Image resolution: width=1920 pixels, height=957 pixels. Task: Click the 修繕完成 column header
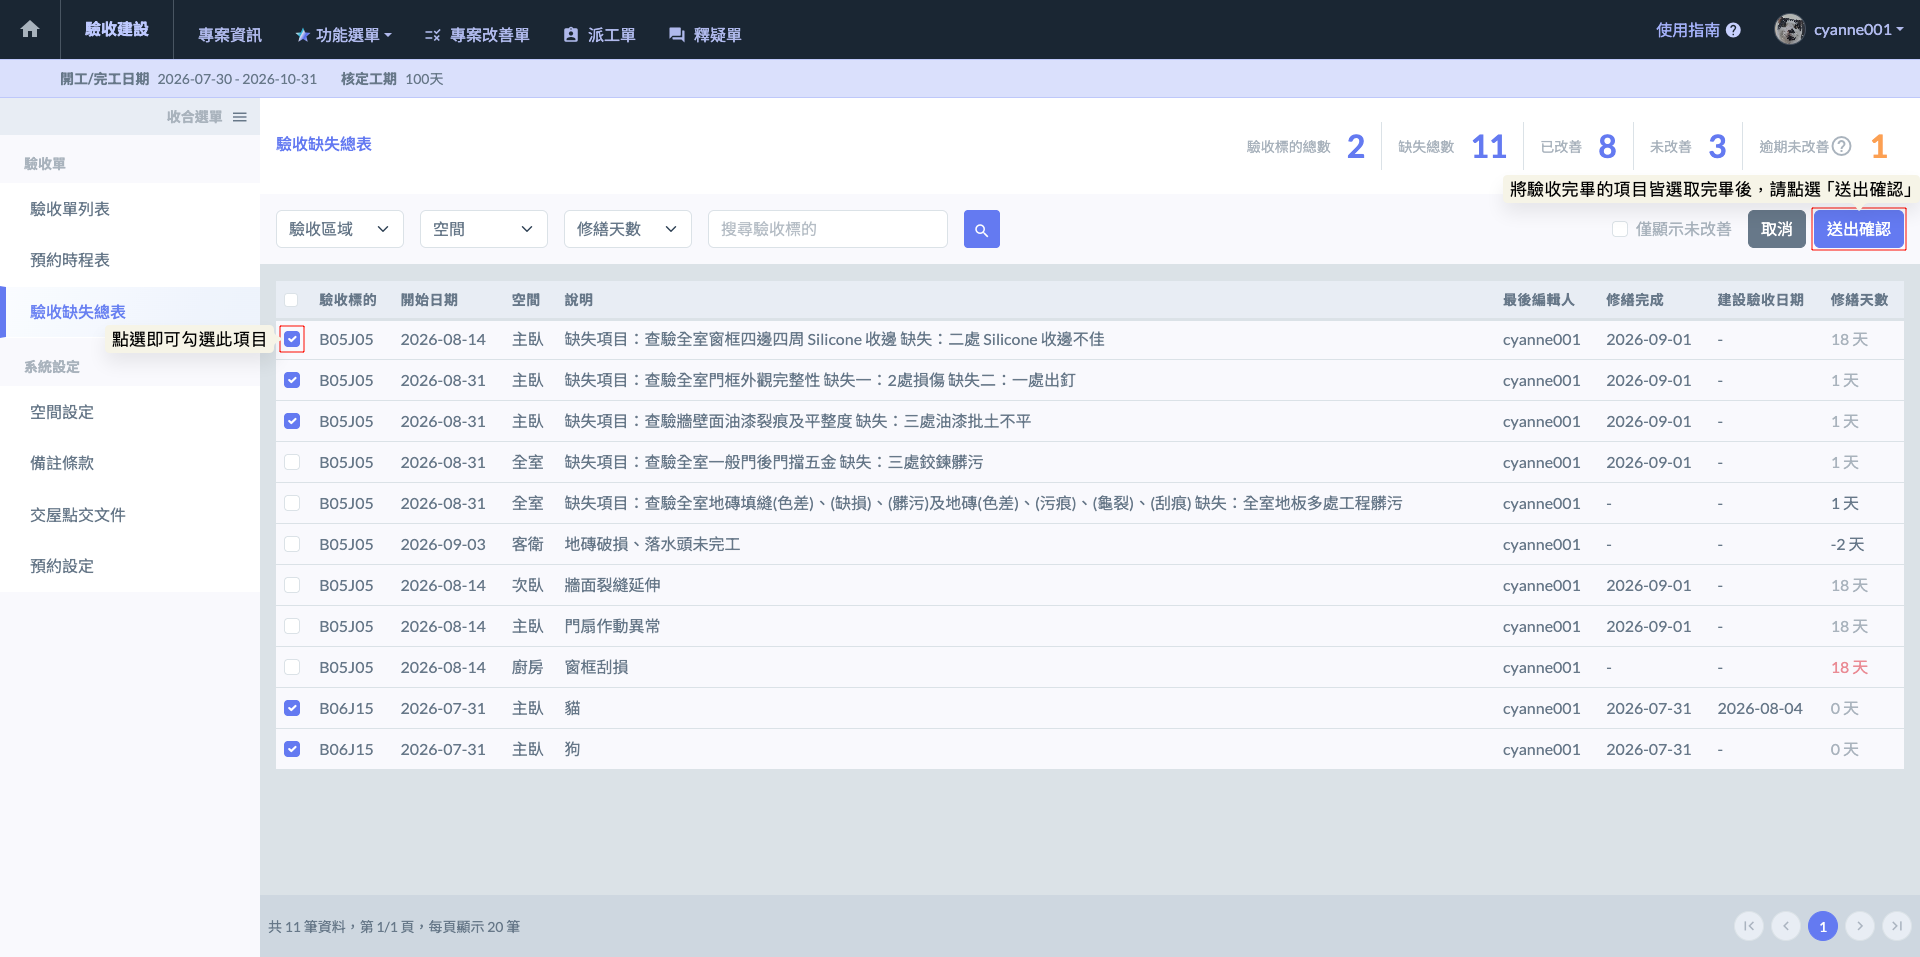pyautogui.click(x=1635, y=300)
